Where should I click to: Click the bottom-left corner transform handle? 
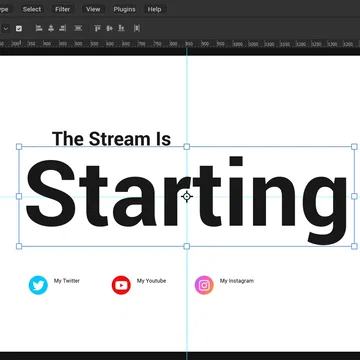pyautogui.click(x=19, y=246)
